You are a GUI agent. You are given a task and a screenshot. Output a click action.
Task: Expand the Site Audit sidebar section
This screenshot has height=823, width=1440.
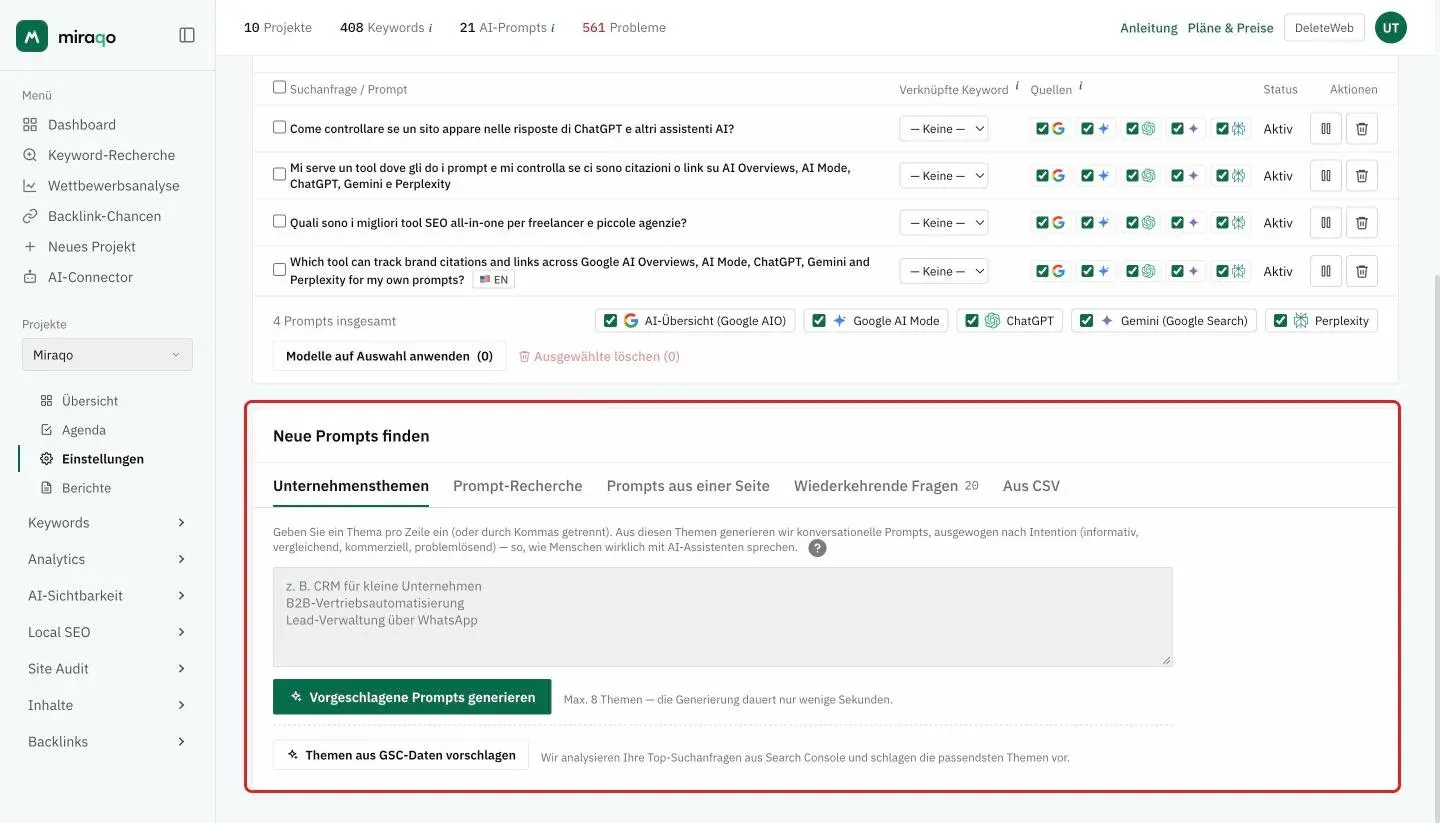pos(107,669)
